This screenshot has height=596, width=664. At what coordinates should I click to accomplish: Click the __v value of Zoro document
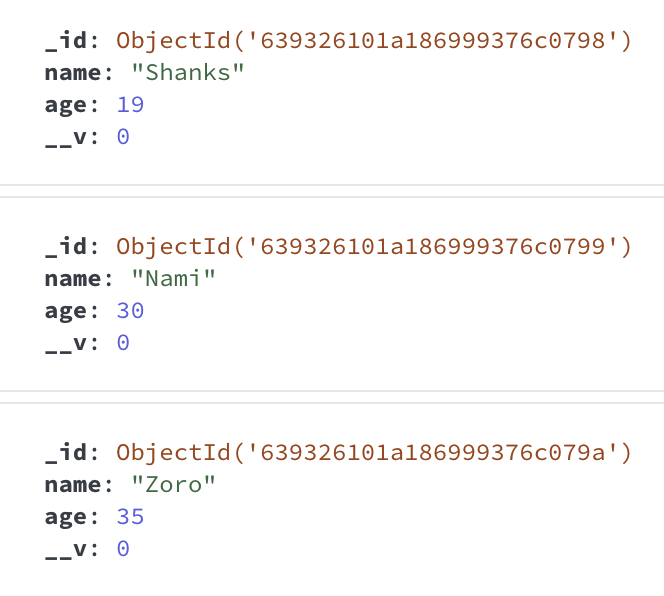[x=123, y=548]
